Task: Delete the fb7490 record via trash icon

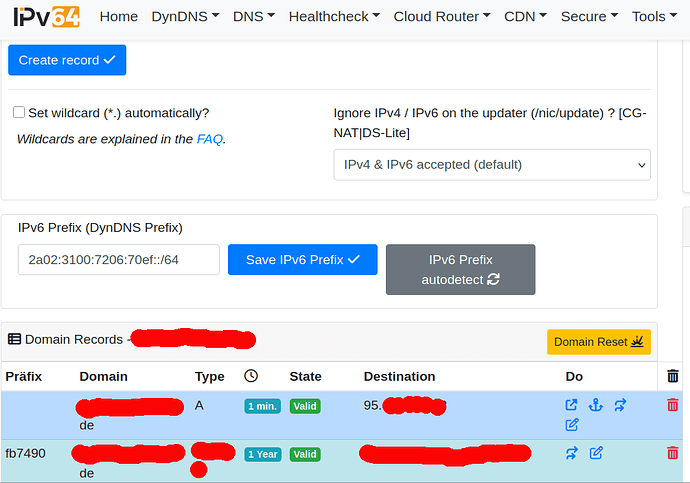Action: pyautogui.click(x=672, y=453)
